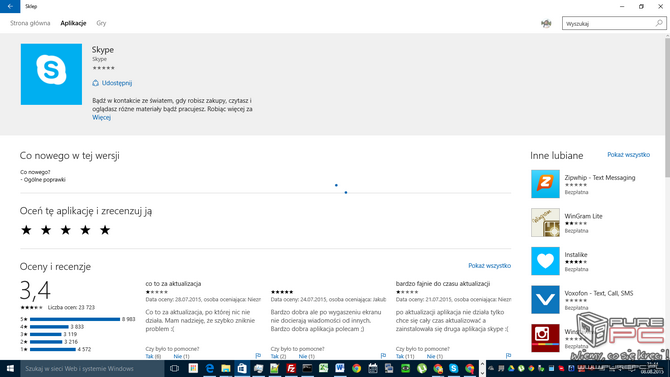Select the Aplikacje tab
The height and width of the screenshot is (377, 670).
73,23
